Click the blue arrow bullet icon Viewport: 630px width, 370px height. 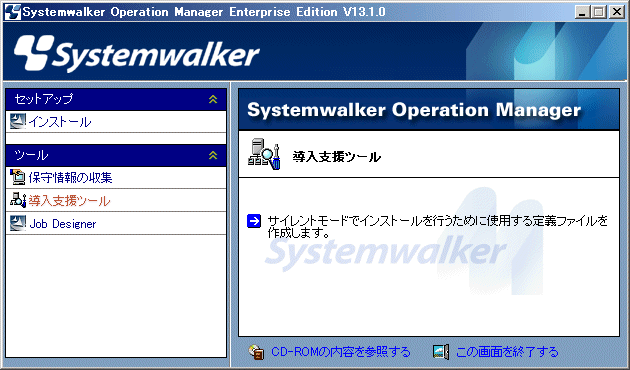pyautogui.click(x=254, y=221)
